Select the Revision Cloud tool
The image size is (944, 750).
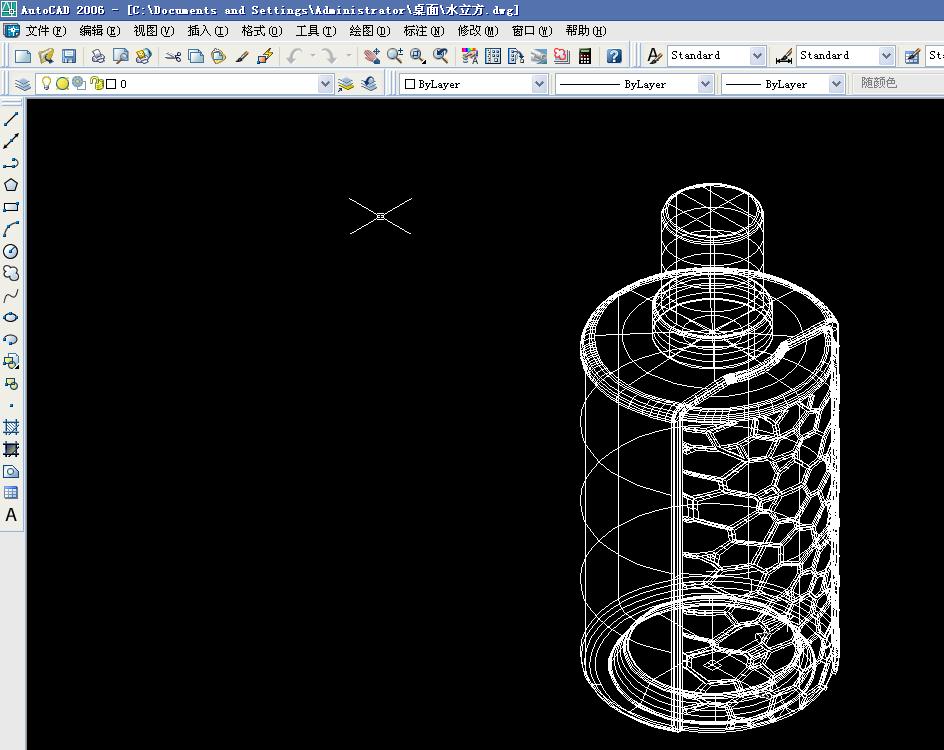[11, 273]
